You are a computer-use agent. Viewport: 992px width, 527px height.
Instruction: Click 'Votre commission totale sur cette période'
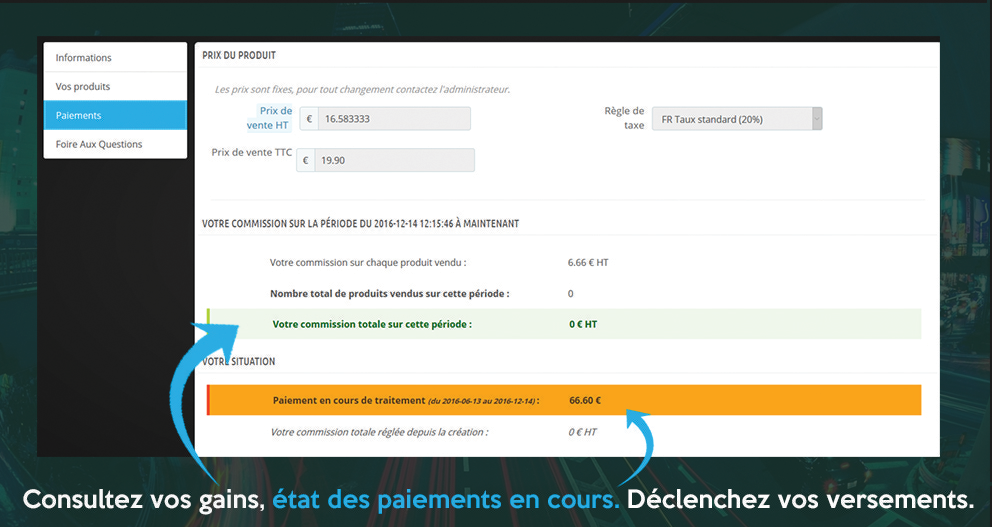point(372,325)
